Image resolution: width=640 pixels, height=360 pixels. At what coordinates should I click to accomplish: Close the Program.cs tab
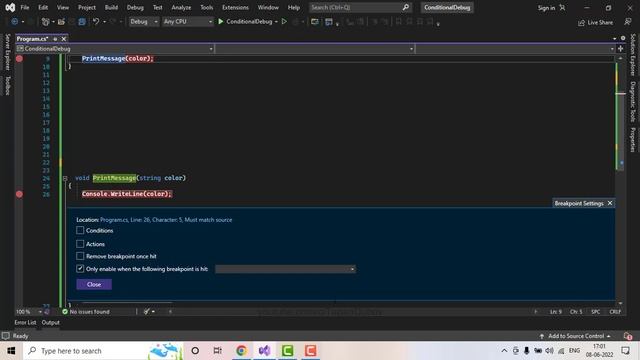coord(64,39)
